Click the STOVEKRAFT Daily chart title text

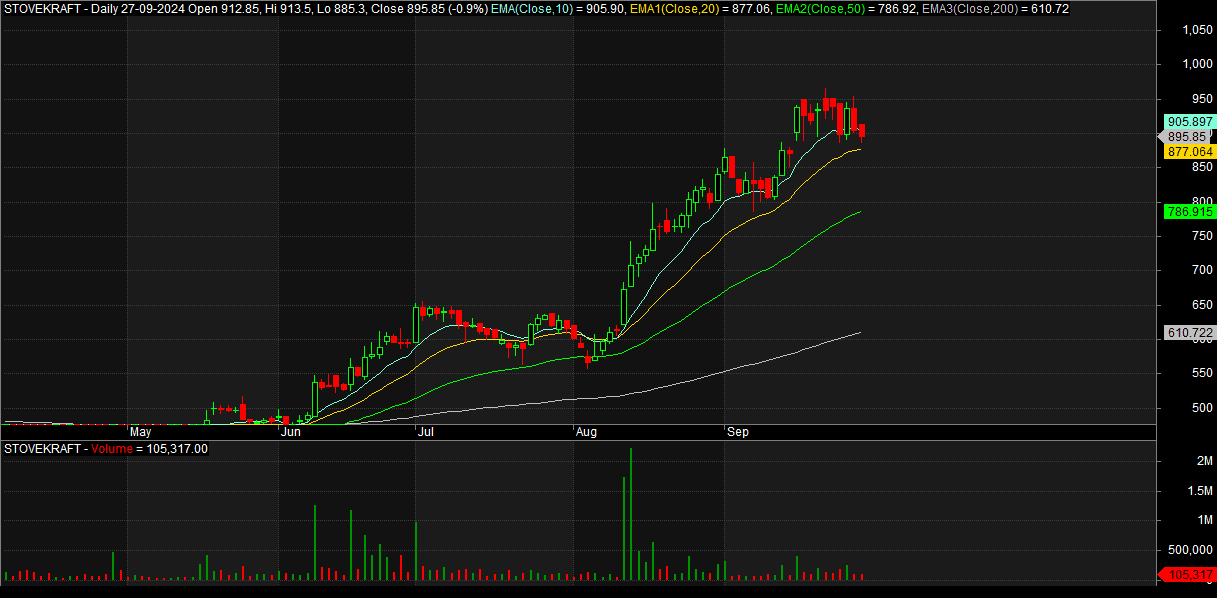coord(248,8)
